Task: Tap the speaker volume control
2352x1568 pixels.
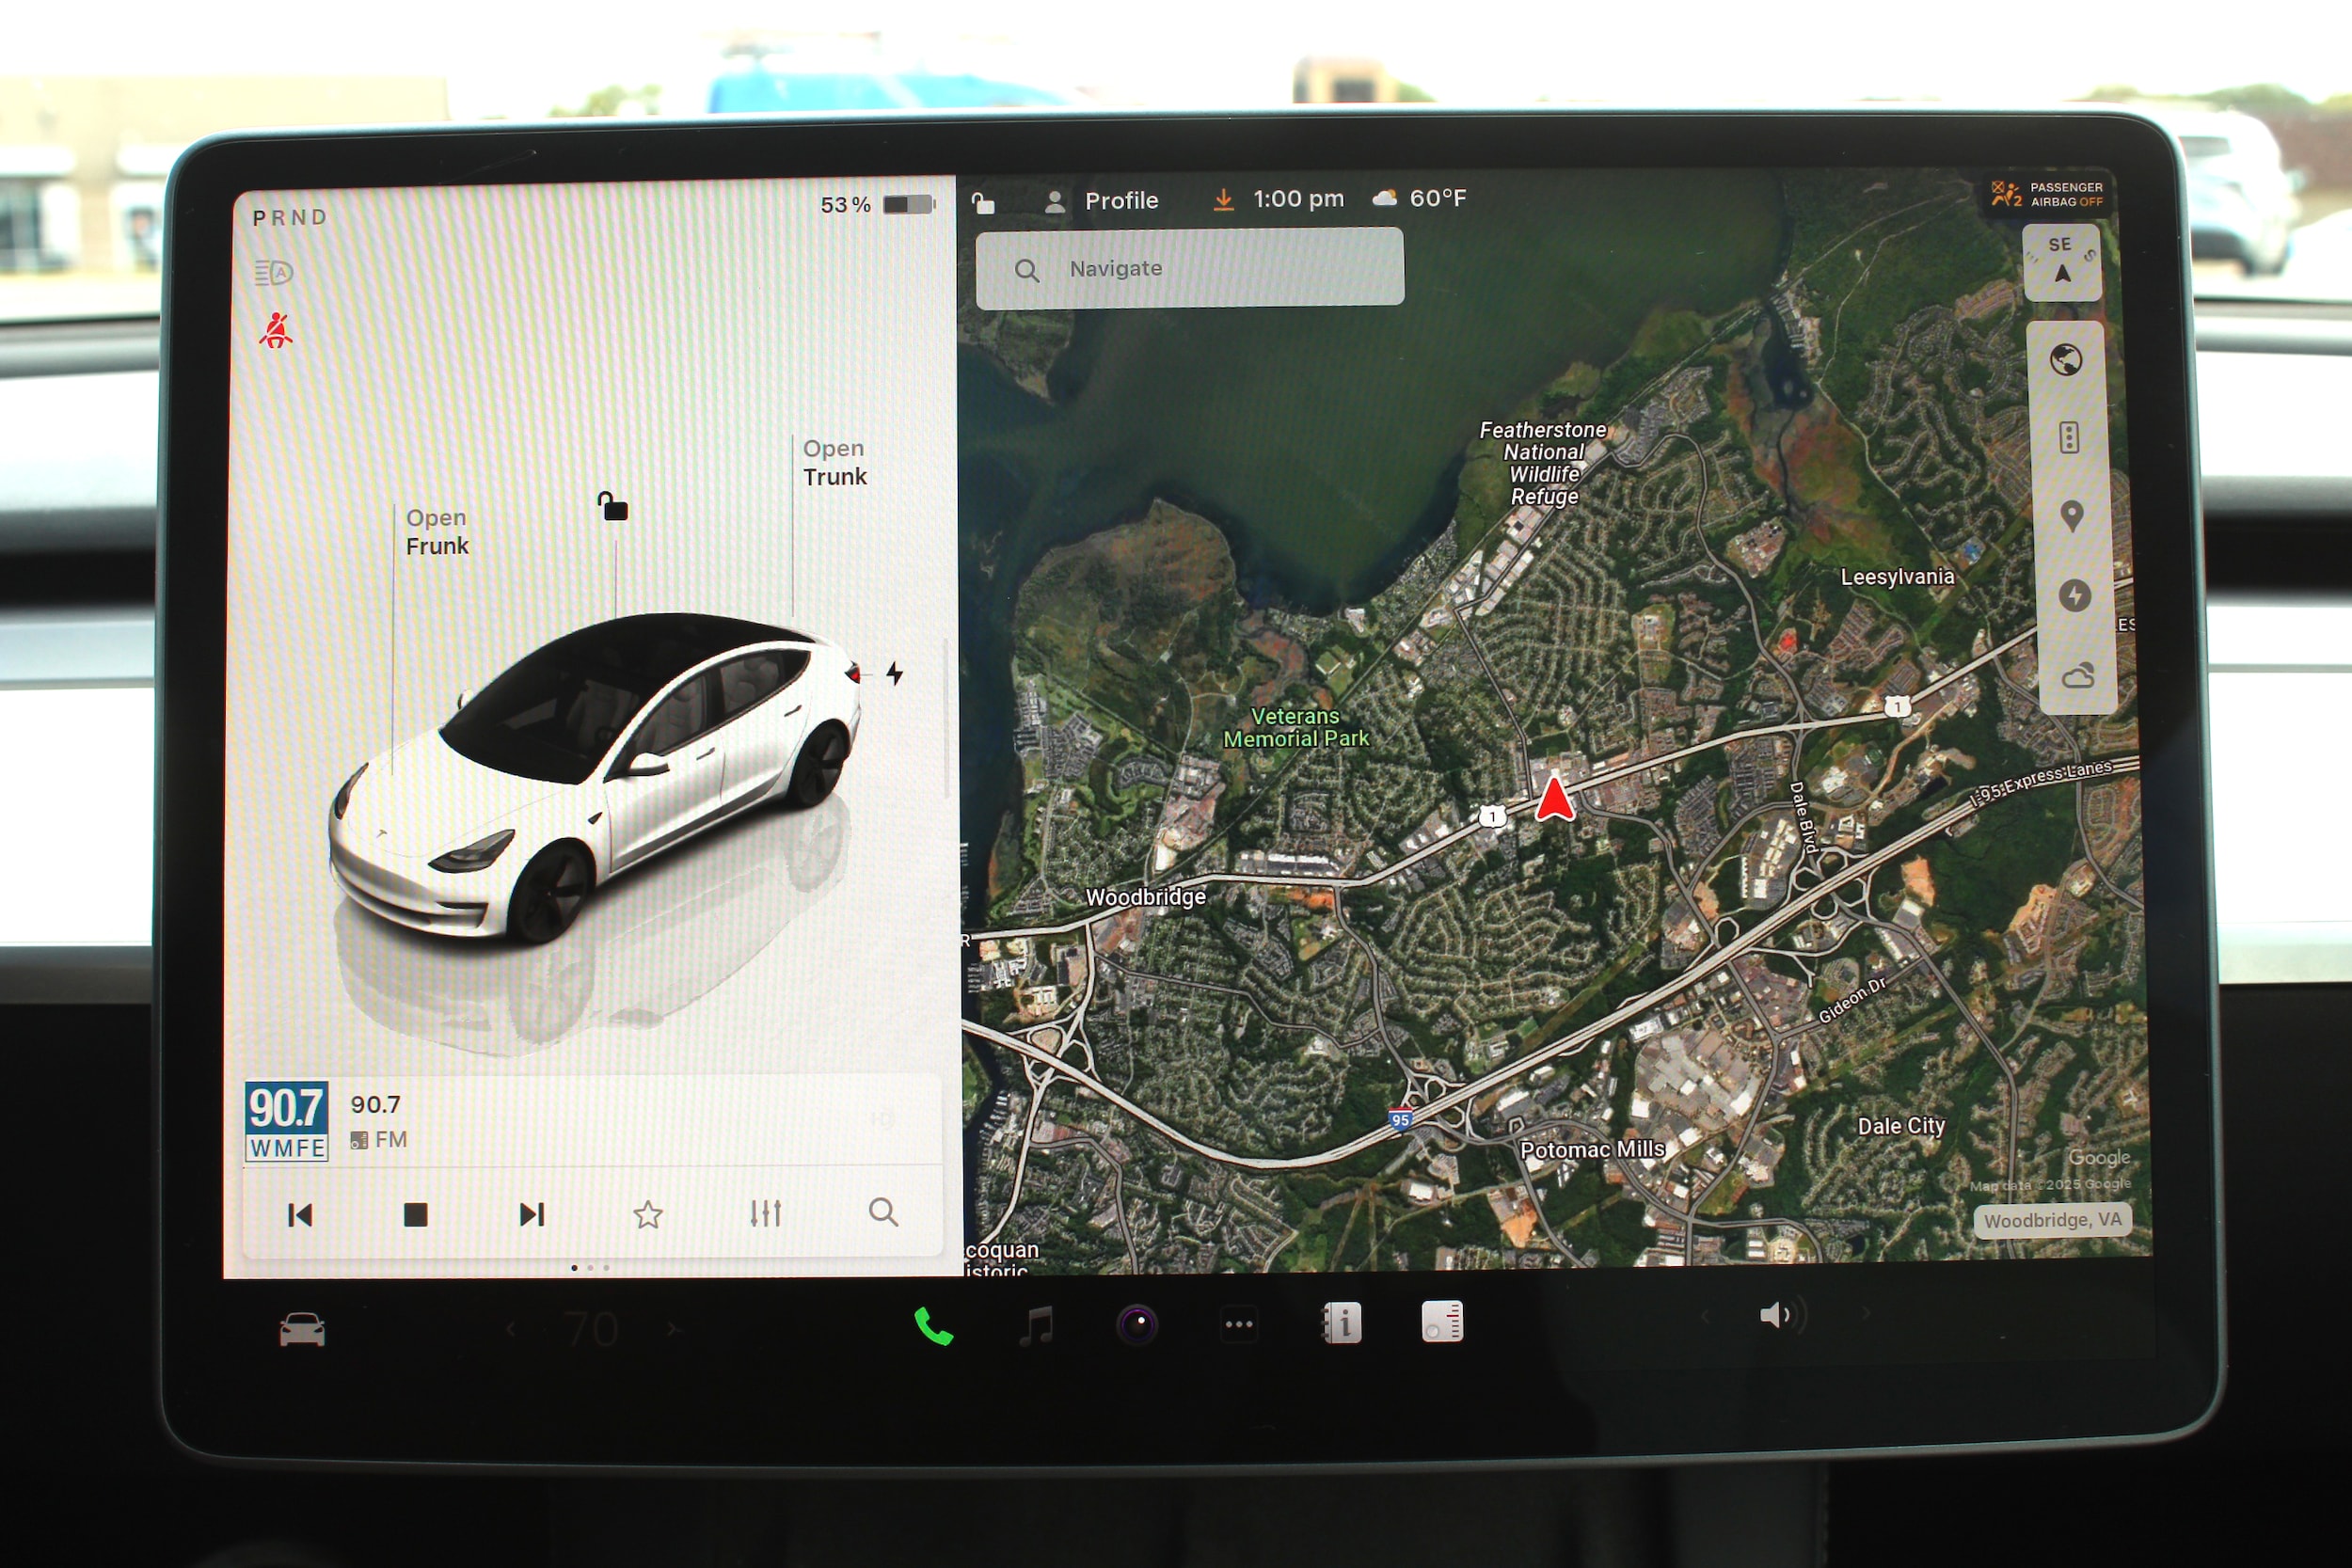Action: (1776, 1316)
